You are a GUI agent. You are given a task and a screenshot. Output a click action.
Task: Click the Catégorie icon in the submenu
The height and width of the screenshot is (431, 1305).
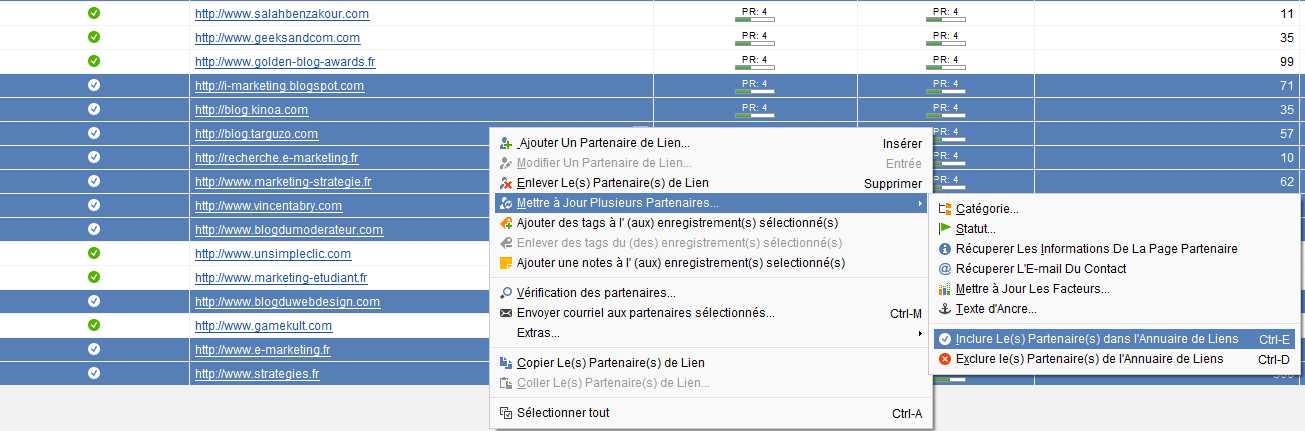point(945,209)
